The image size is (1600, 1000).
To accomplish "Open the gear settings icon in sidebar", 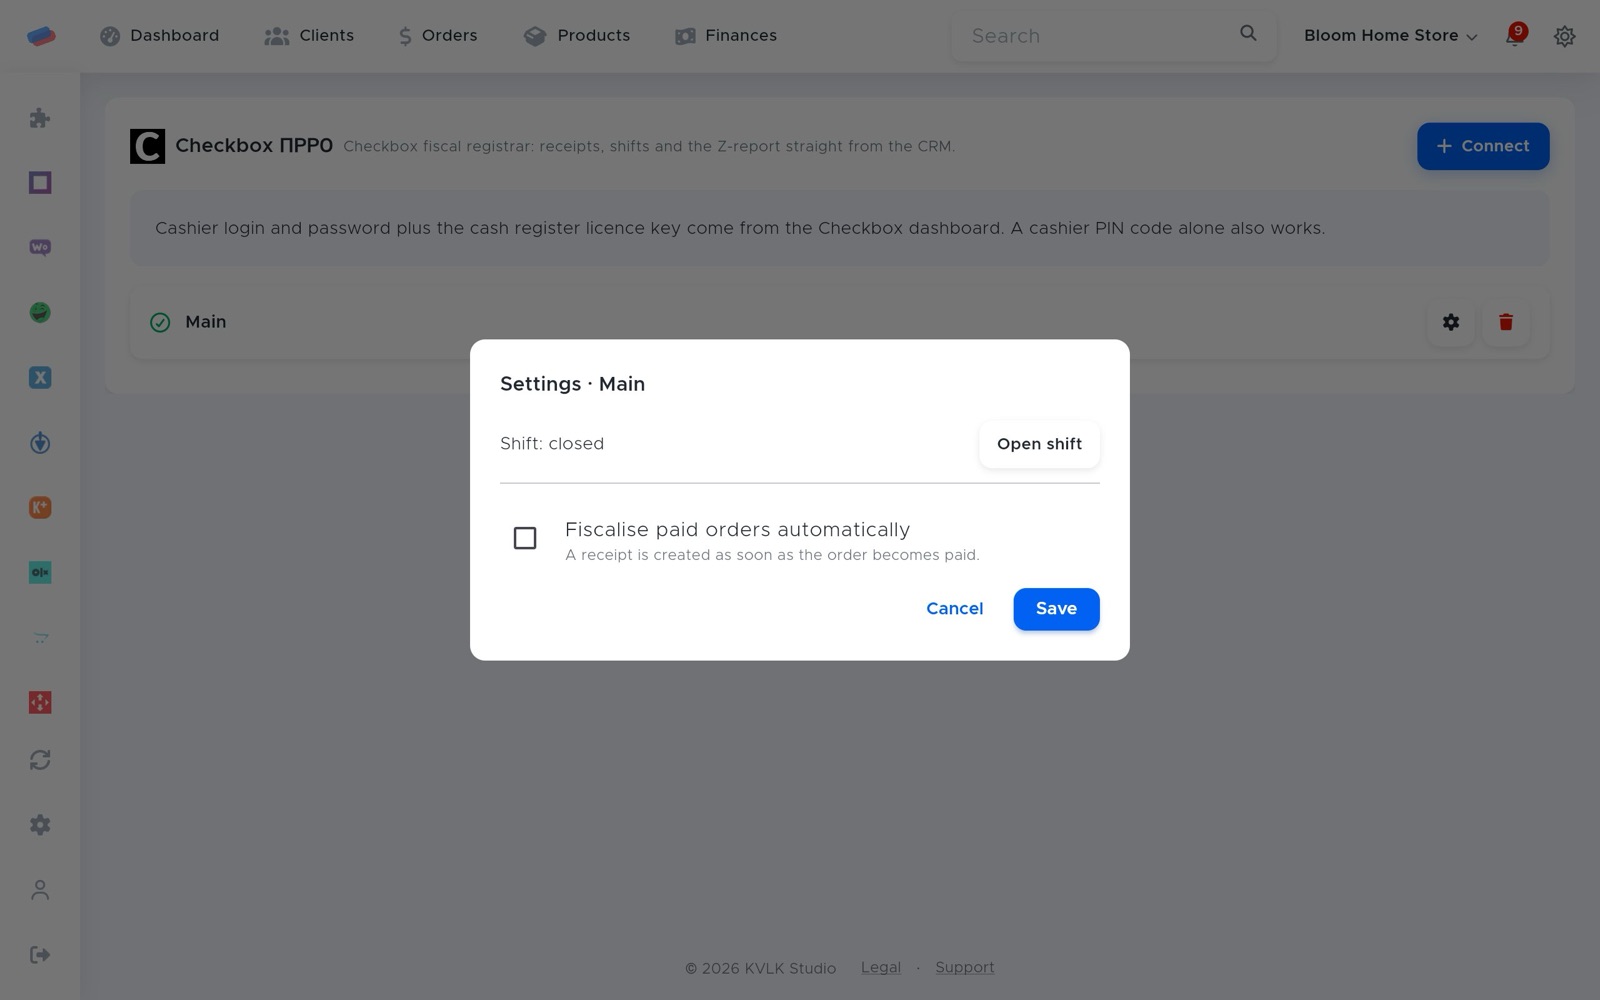I will coord(40,825).
